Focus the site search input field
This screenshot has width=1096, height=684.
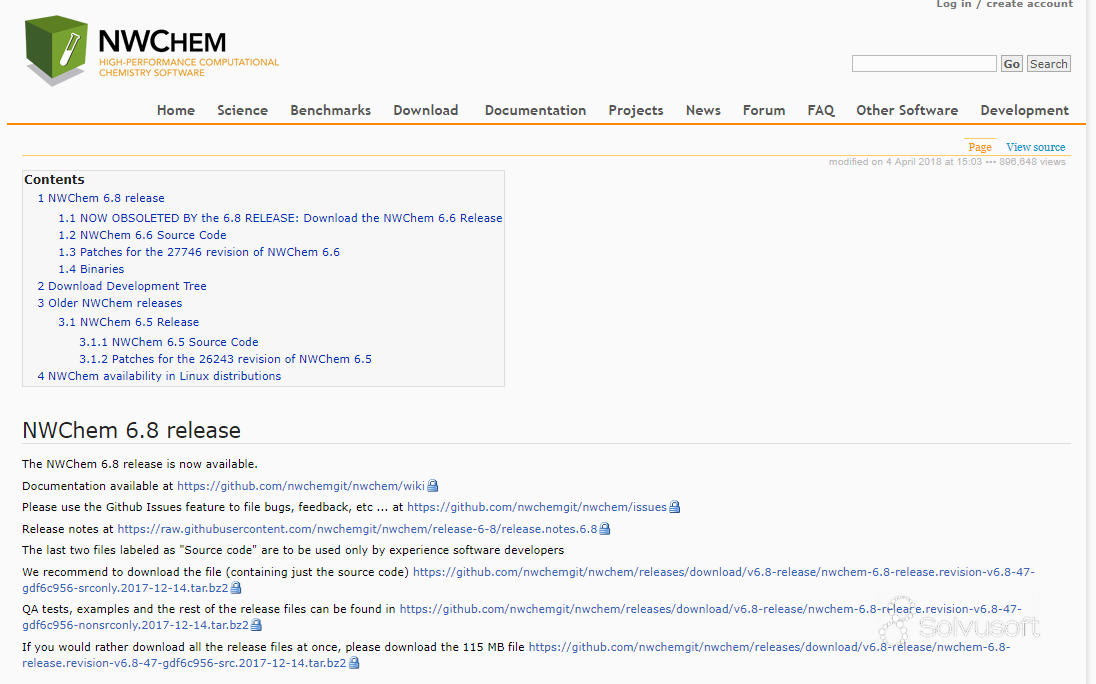pyautogui.click(x=924, y=64)
